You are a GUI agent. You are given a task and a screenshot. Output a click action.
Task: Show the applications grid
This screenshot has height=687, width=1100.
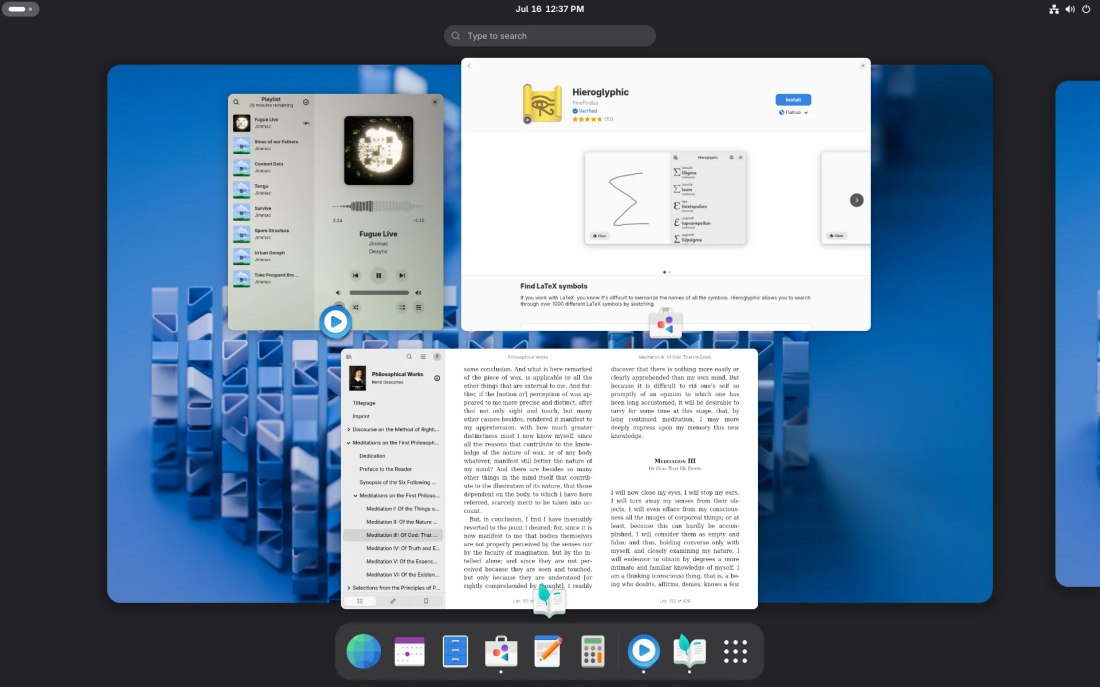click(735, 651)
